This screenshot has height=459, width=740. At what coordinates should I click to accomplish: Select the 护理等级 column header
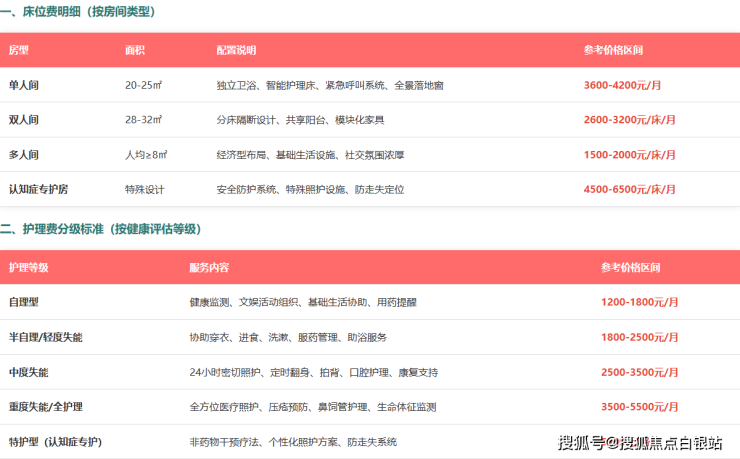point(28,268)
